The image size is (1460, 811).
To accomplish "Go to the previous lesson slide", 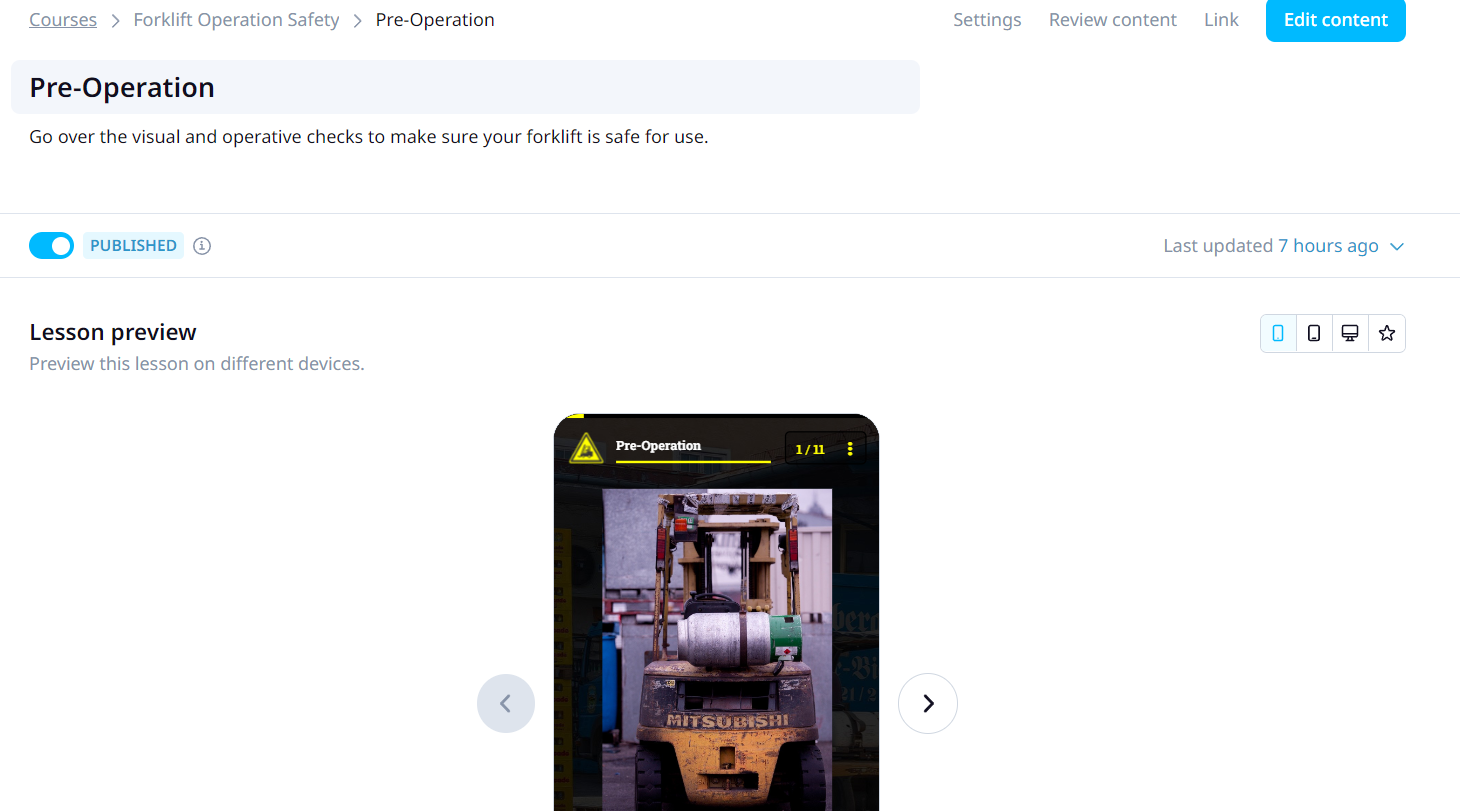I will (506, 703).
